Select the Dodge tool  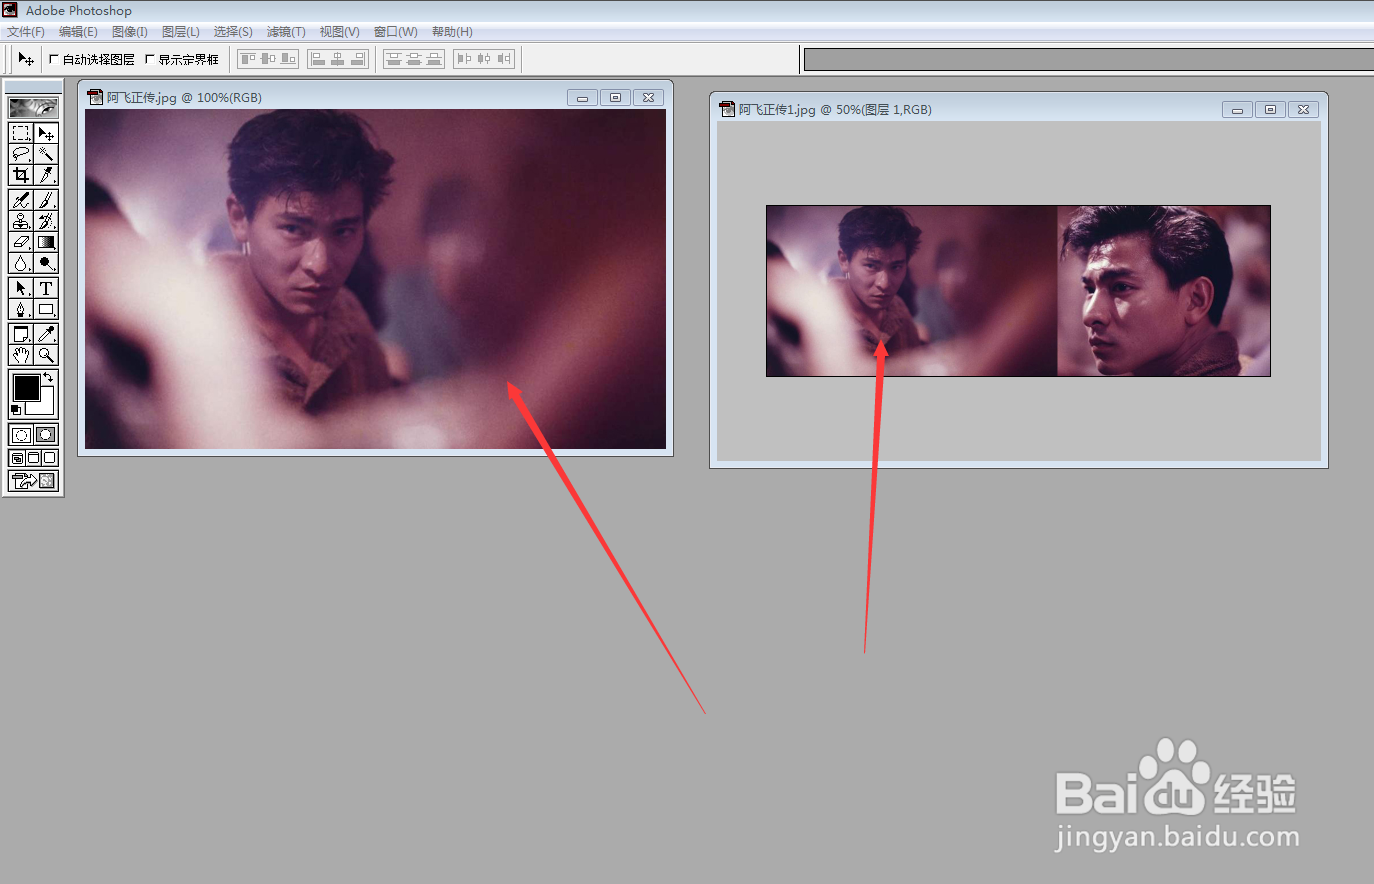pos(46,263)
